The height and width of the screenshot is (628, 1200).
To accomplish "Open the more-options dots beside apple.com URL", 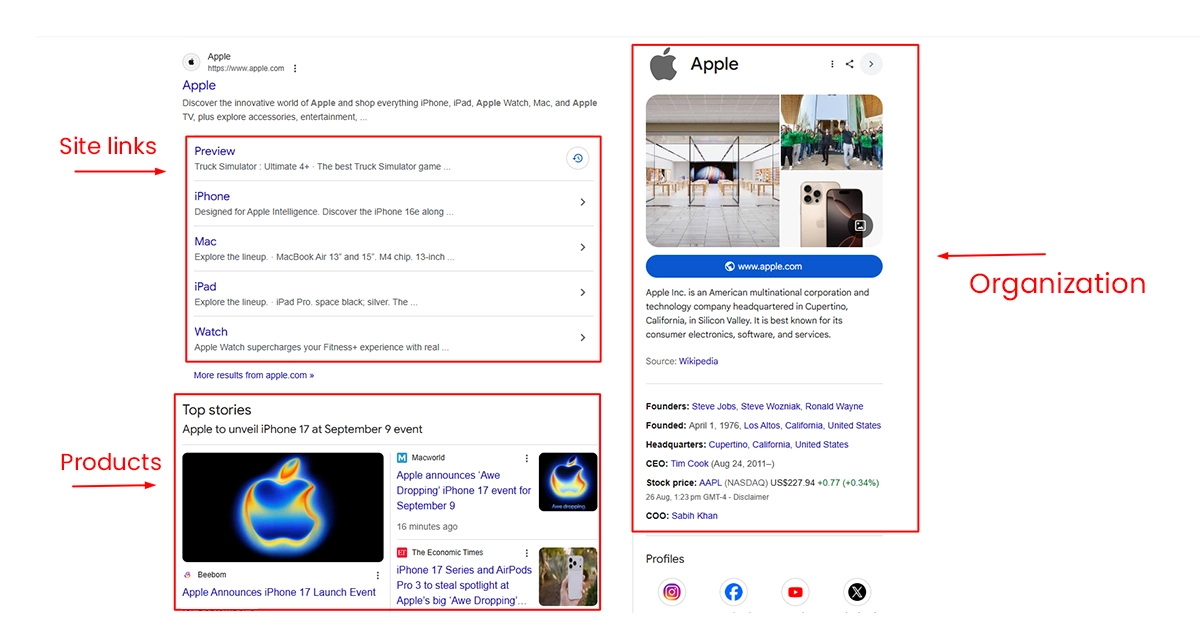I will [x=295, y=69].
